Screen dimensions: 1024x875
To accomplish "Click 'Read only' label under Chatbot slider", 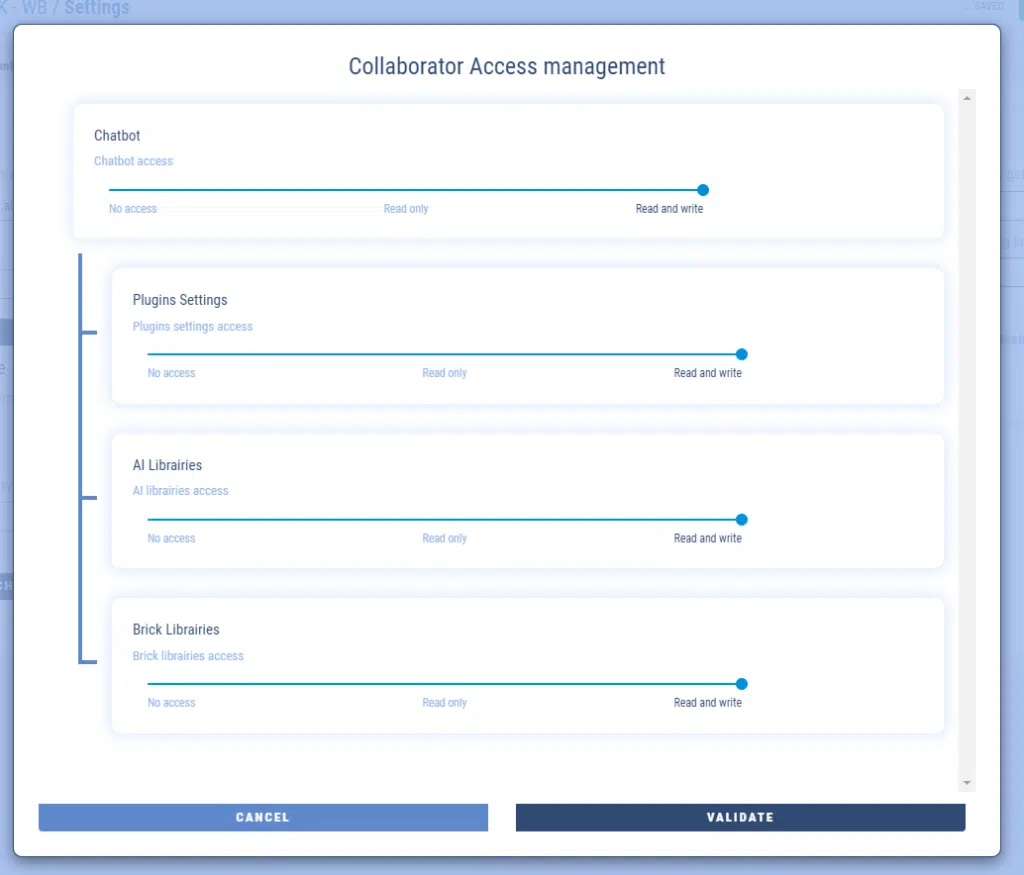I will [406, 209].
